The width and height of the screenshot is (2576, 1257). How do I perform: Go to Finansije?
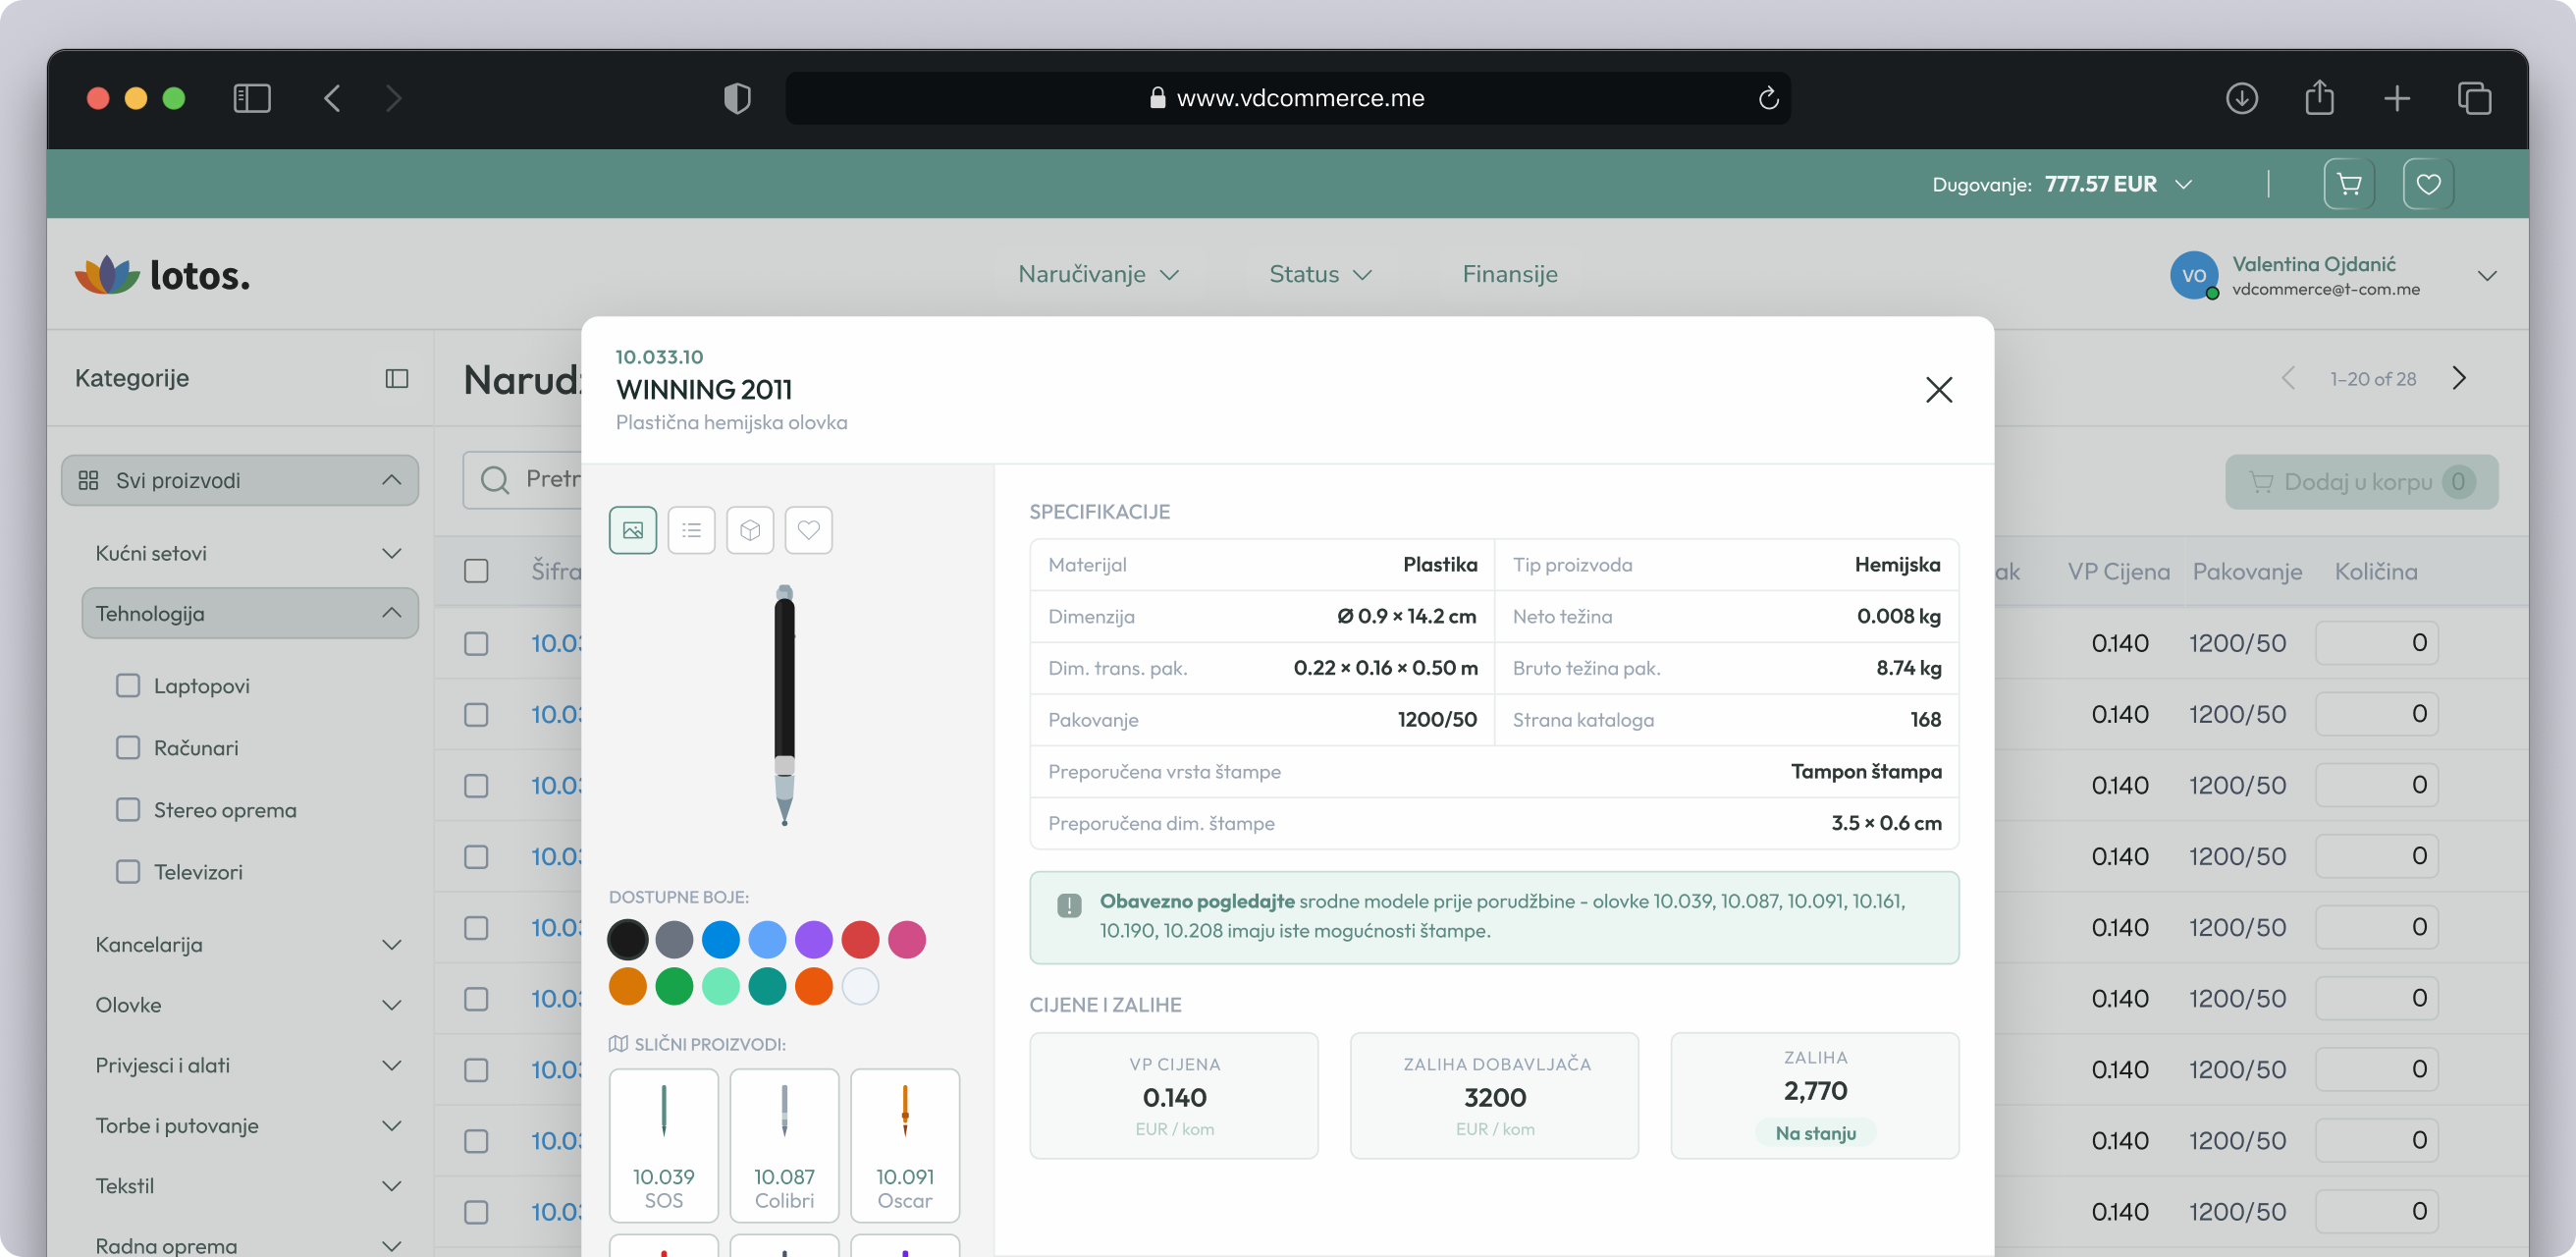click(x=1509, y=274)
